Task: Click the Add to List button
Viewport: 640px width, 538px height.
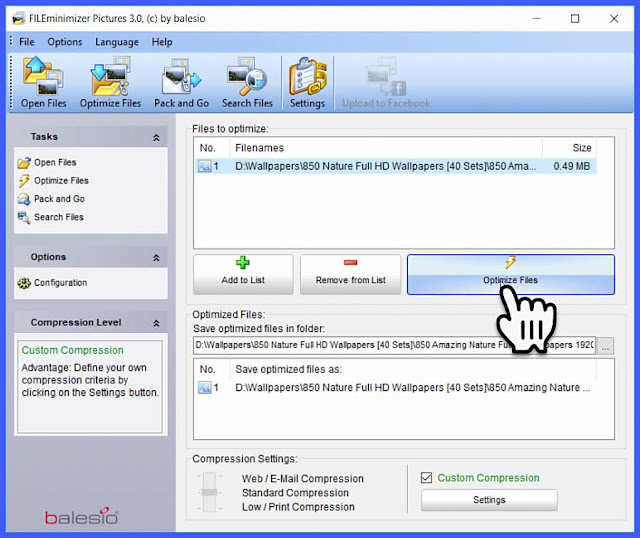Action: coord(243,274)
